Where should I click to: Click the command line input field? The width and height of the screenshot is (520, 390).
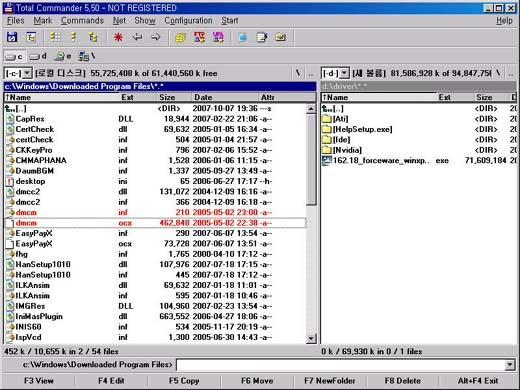(341, 365)
